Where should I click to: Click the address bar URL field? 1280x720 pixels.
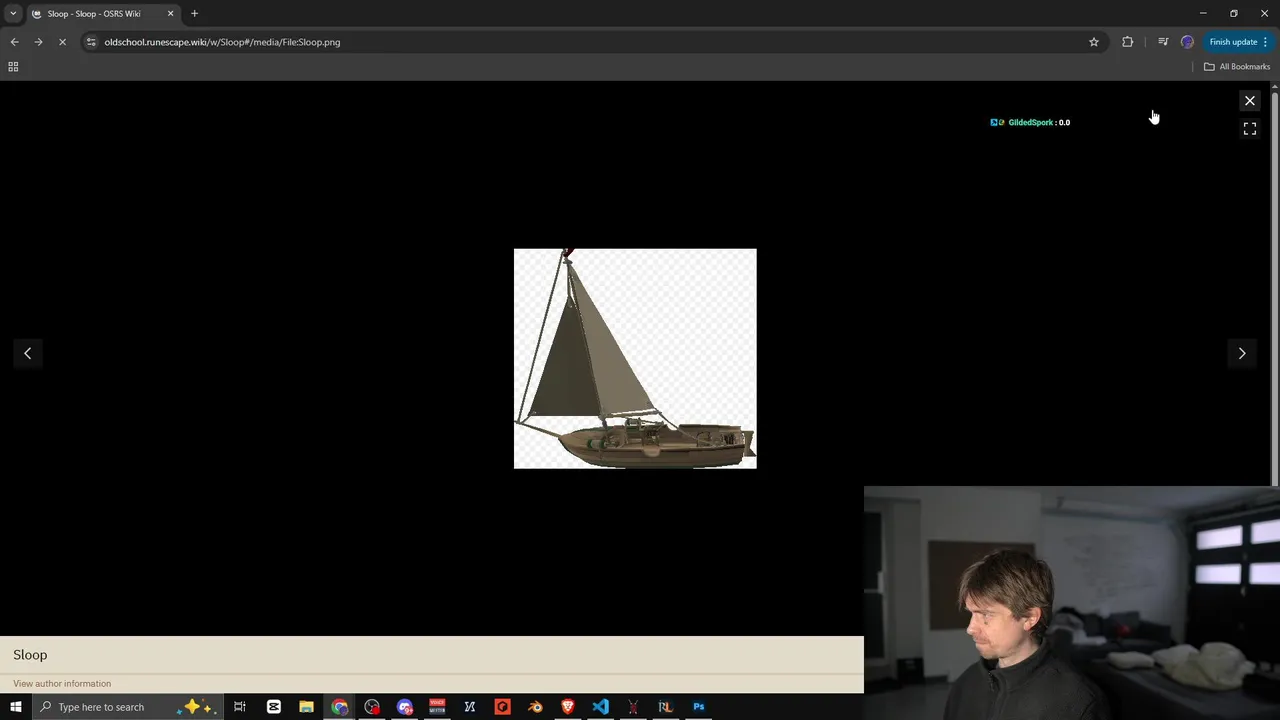(x=590, y=42)
